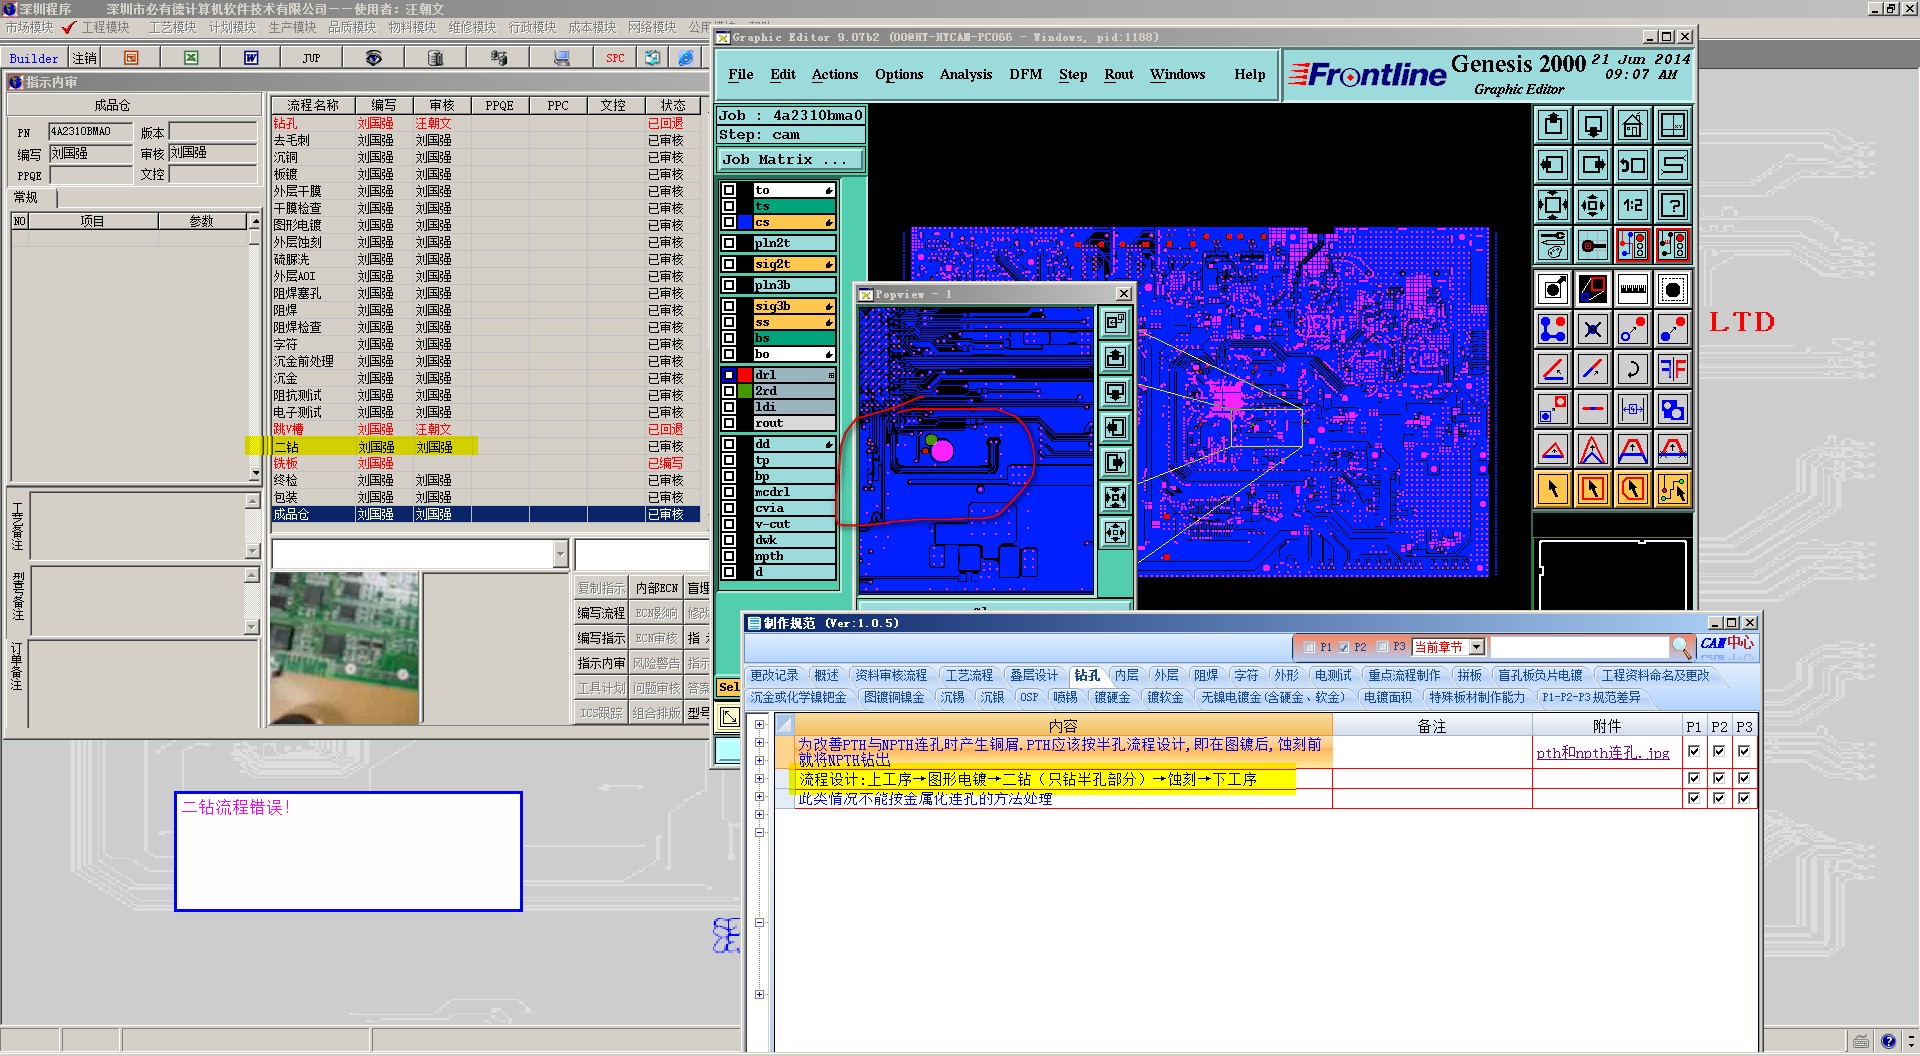Click the rotate arrow edit tool icon
This screenshot has width=1920, height=1056.
[x=1632, y=369]
